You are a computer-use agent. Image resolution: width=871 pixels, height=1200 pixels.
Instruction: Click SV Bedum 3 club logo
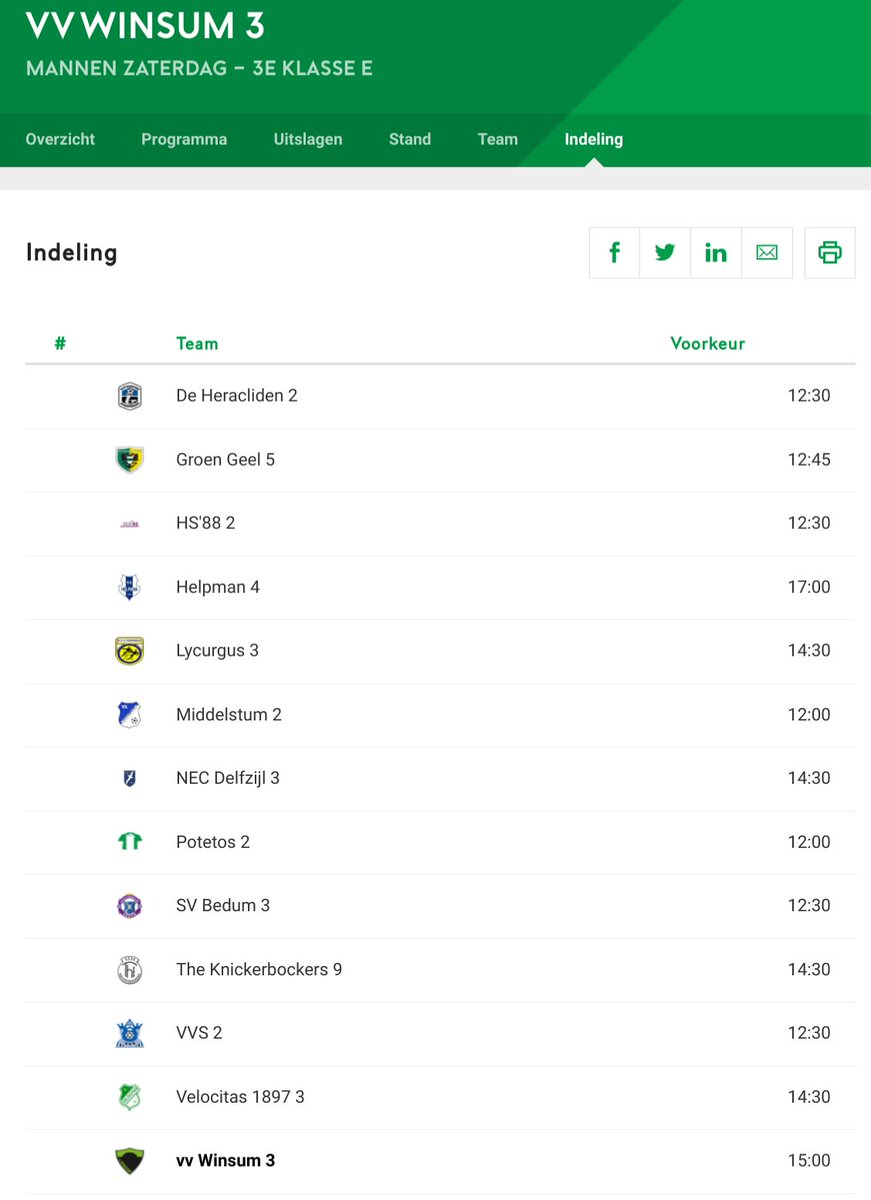tap(129, 906)
